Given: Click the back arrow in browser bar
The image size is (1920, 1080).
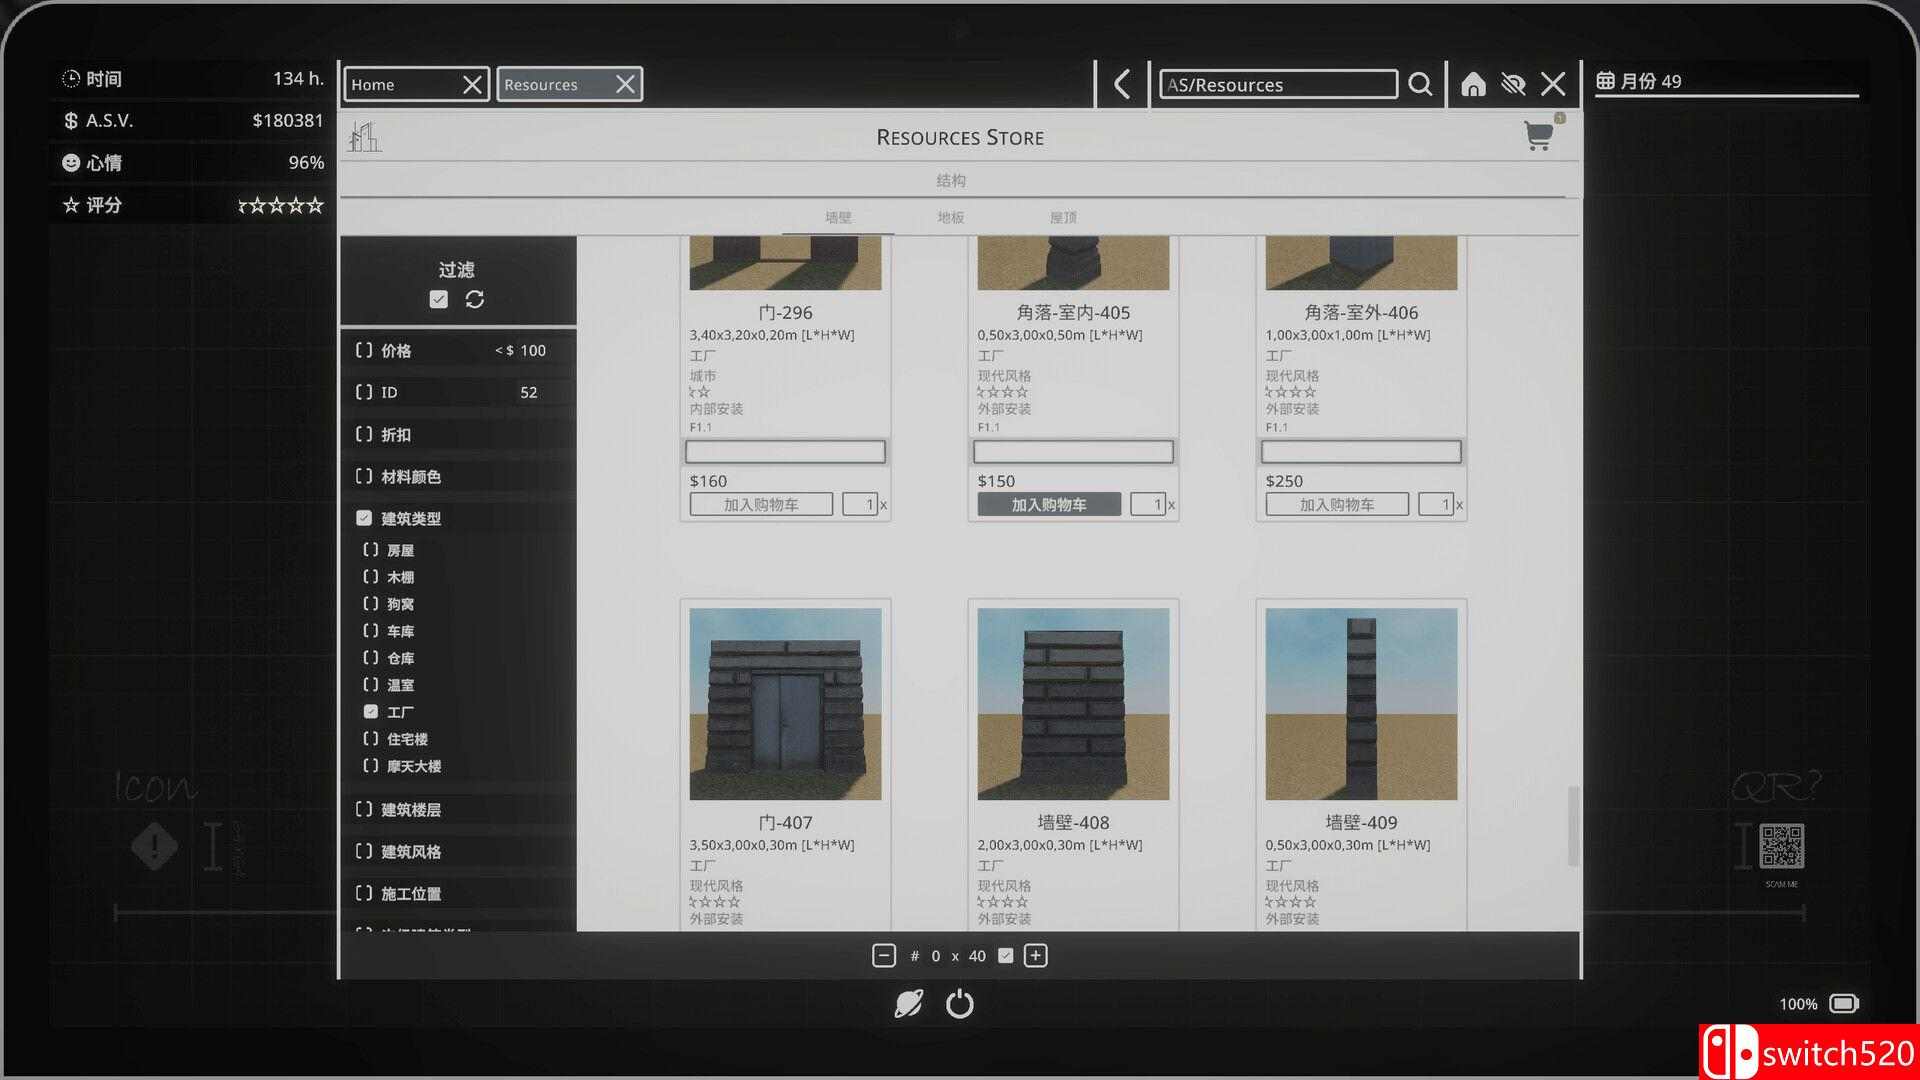Looking at the screenshot, I should (x=1122, y=84).
